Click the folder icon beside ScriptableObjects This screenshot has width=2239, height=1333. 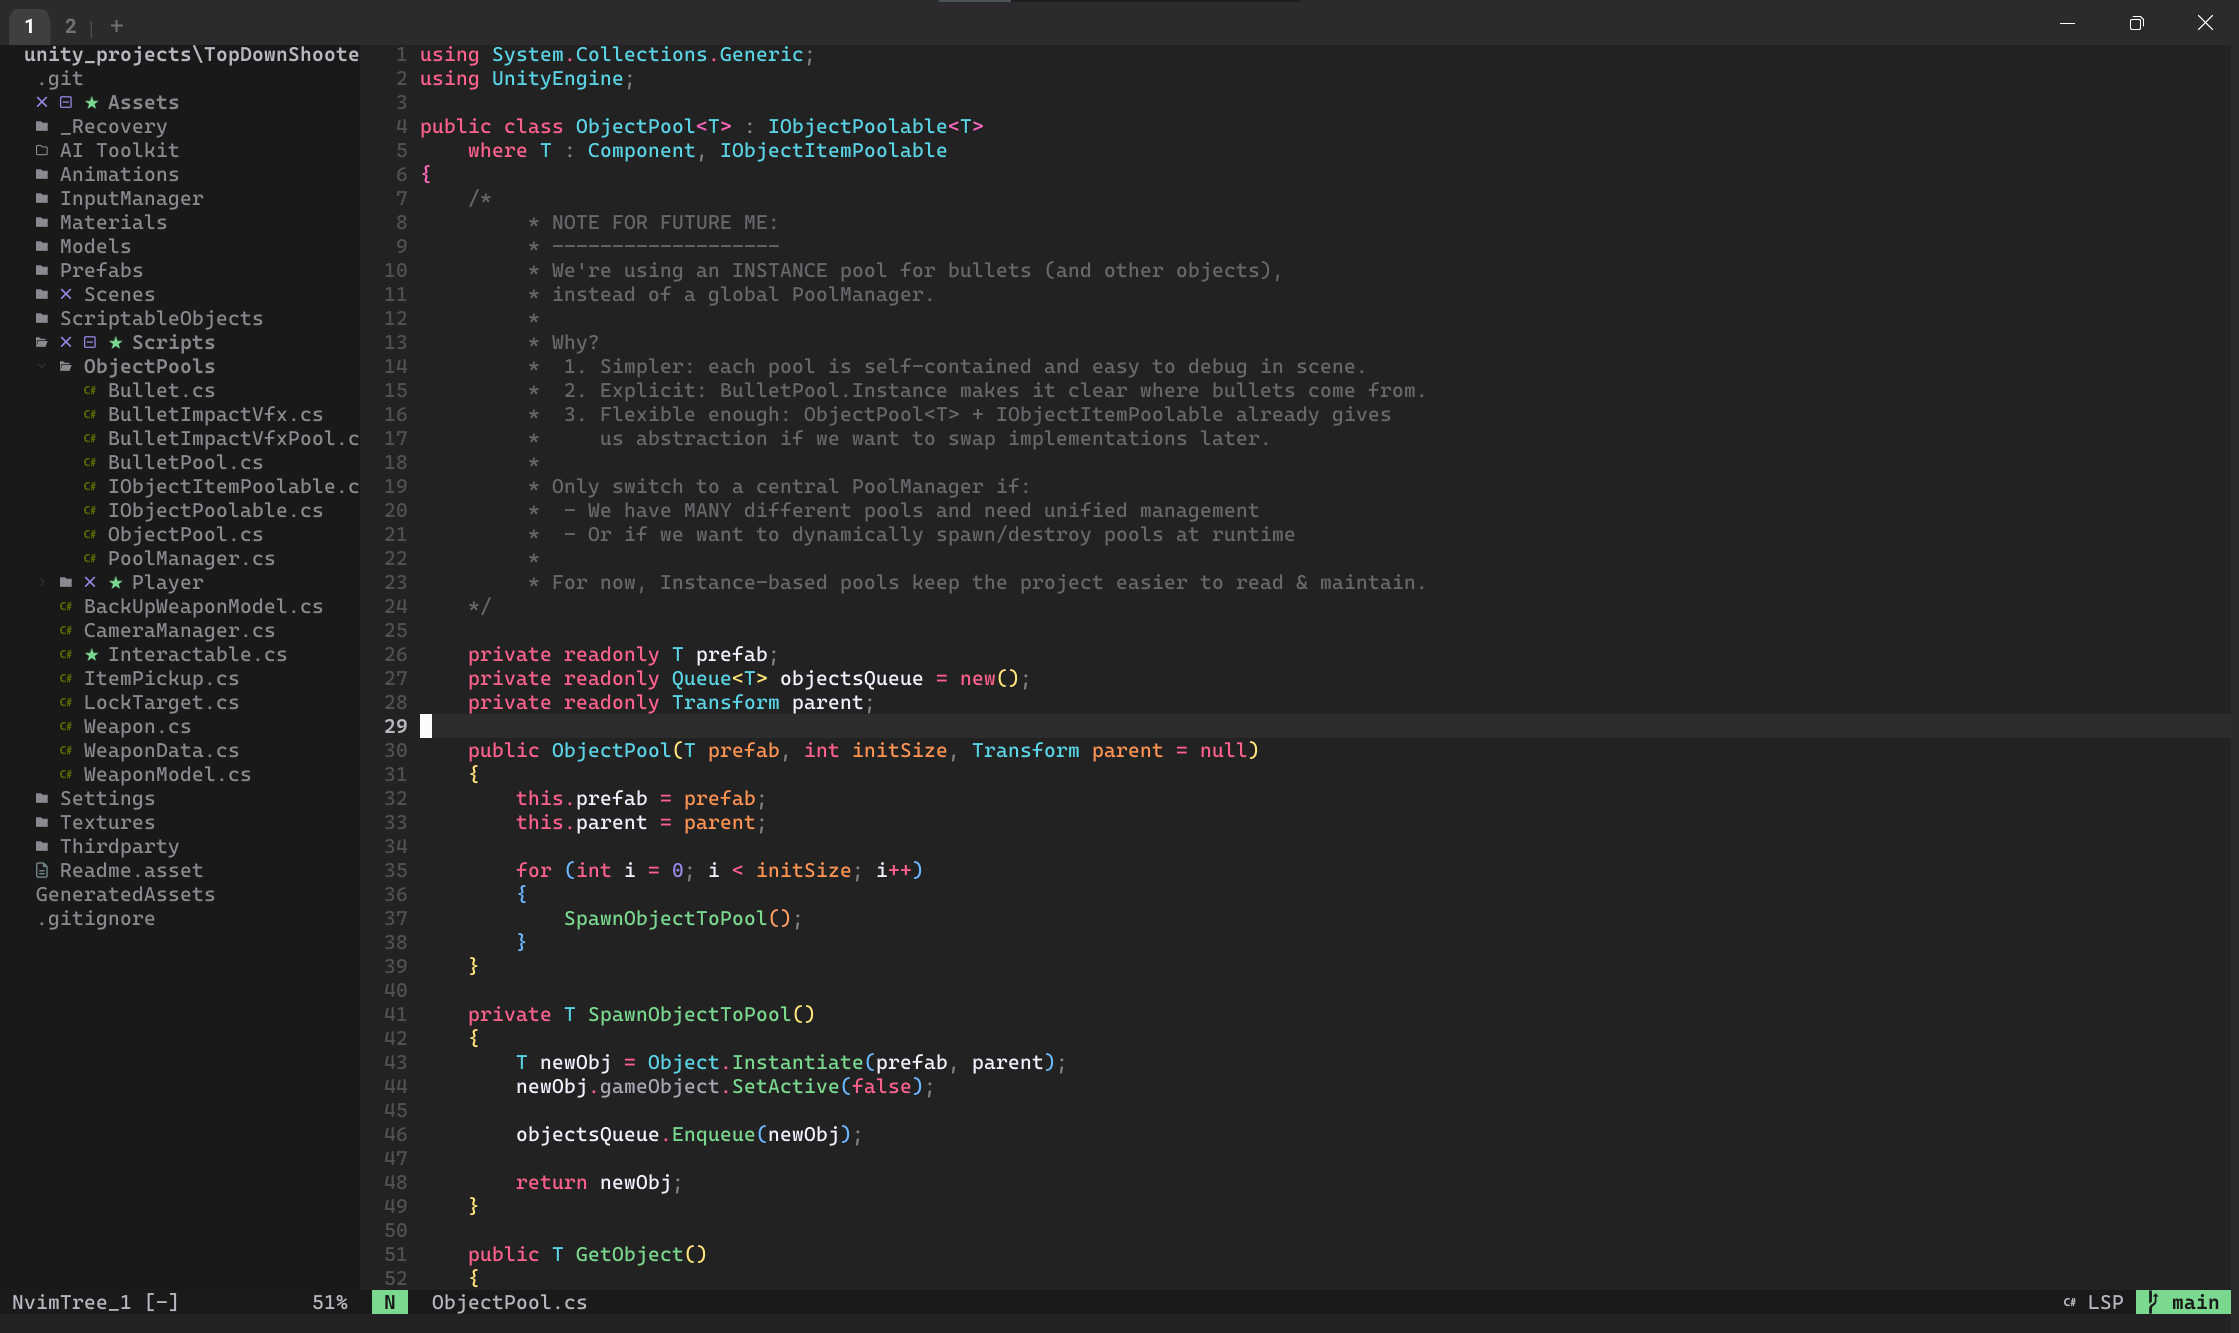pos(42,319)
